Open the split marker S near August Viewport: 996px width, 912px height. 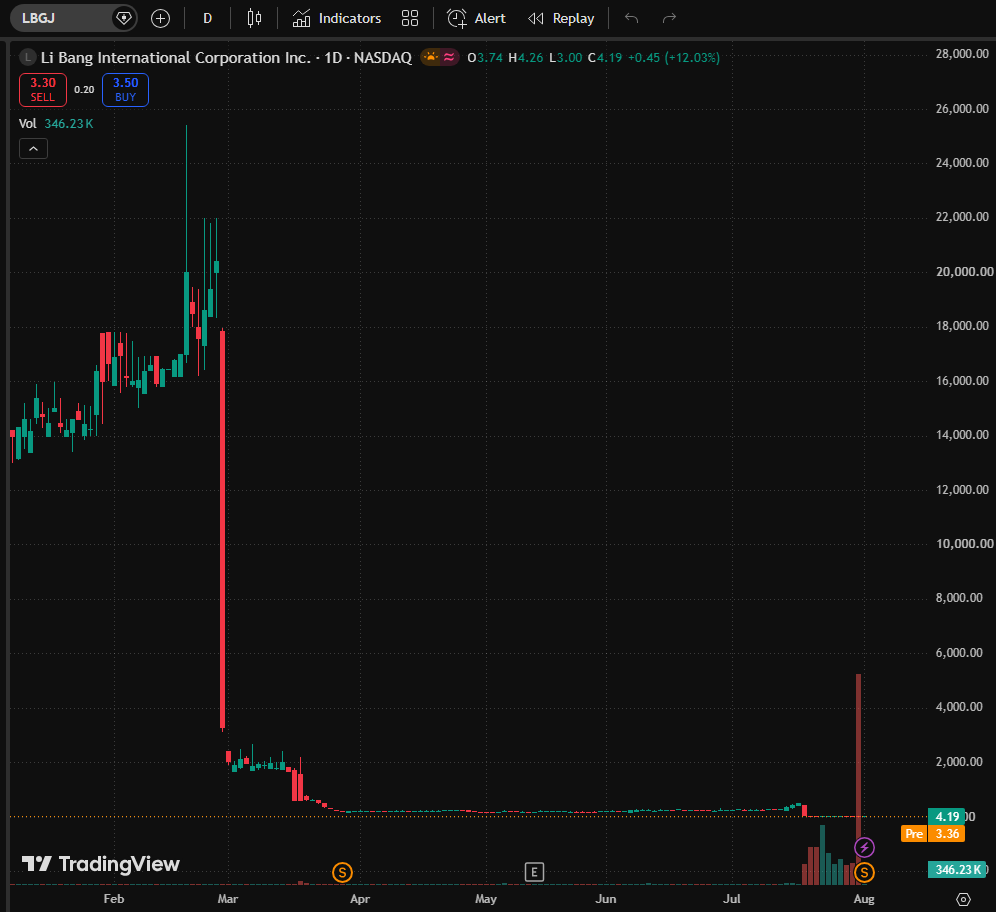[x=864, y=873]
